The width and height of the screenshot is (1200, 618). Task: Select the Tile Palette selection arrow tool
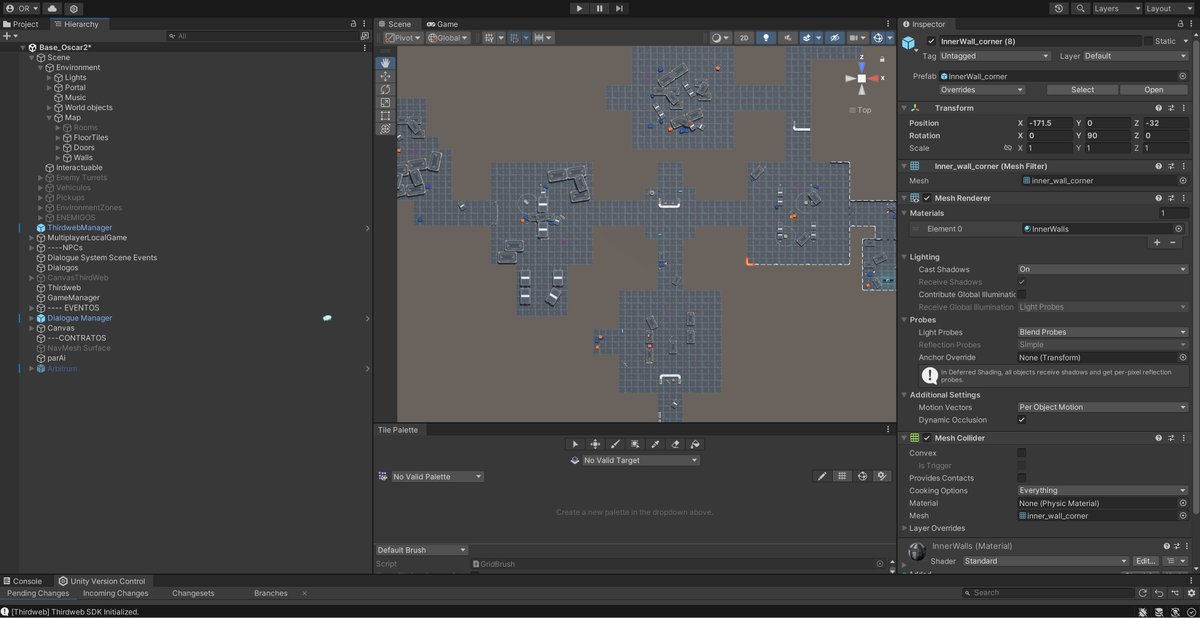tap(575, 444)
